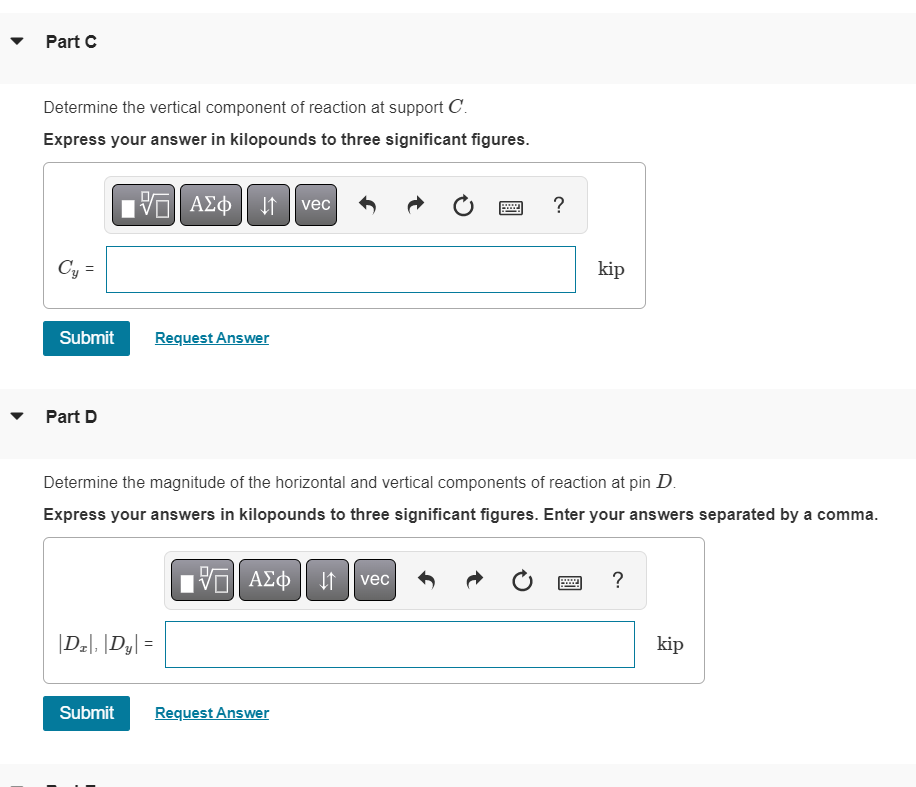Collapse the Part C section
Viewport: 916px width, 787px height.
17,41
